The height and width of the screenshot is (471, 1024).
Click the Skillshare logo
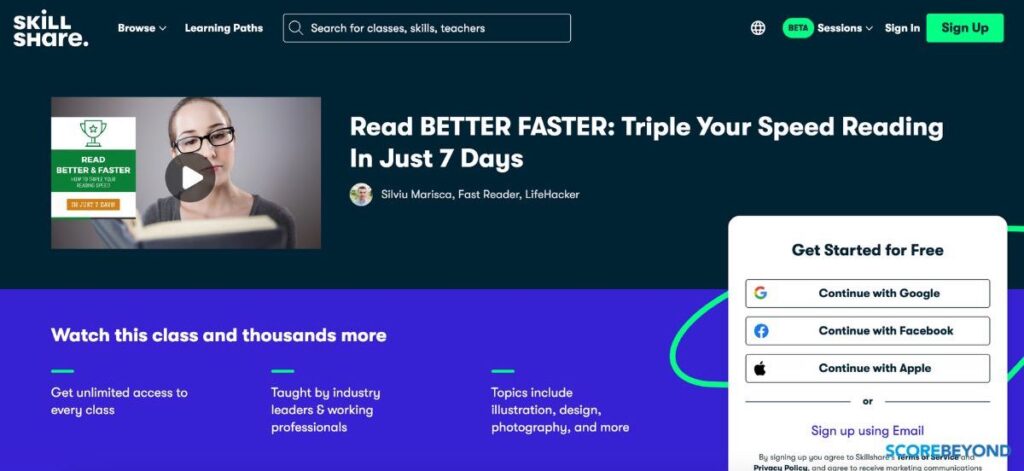pos(50,28)
